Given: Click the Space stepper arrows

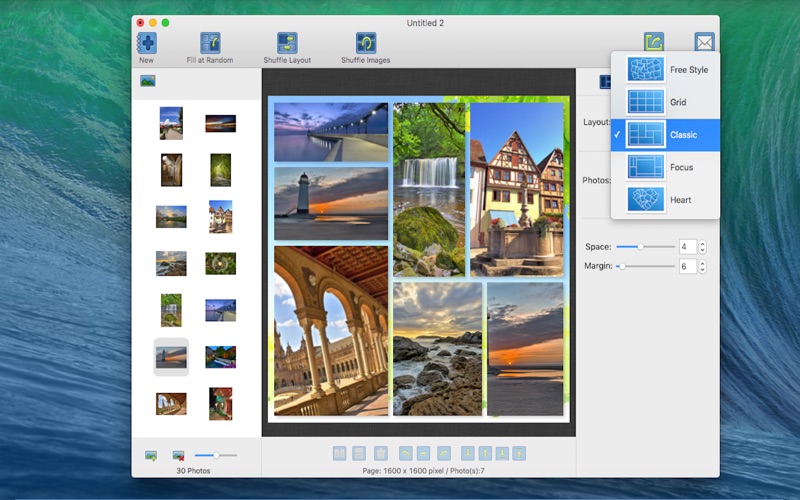Looking at the screenshot, I should pyautogui.click(x=703, y=246).
